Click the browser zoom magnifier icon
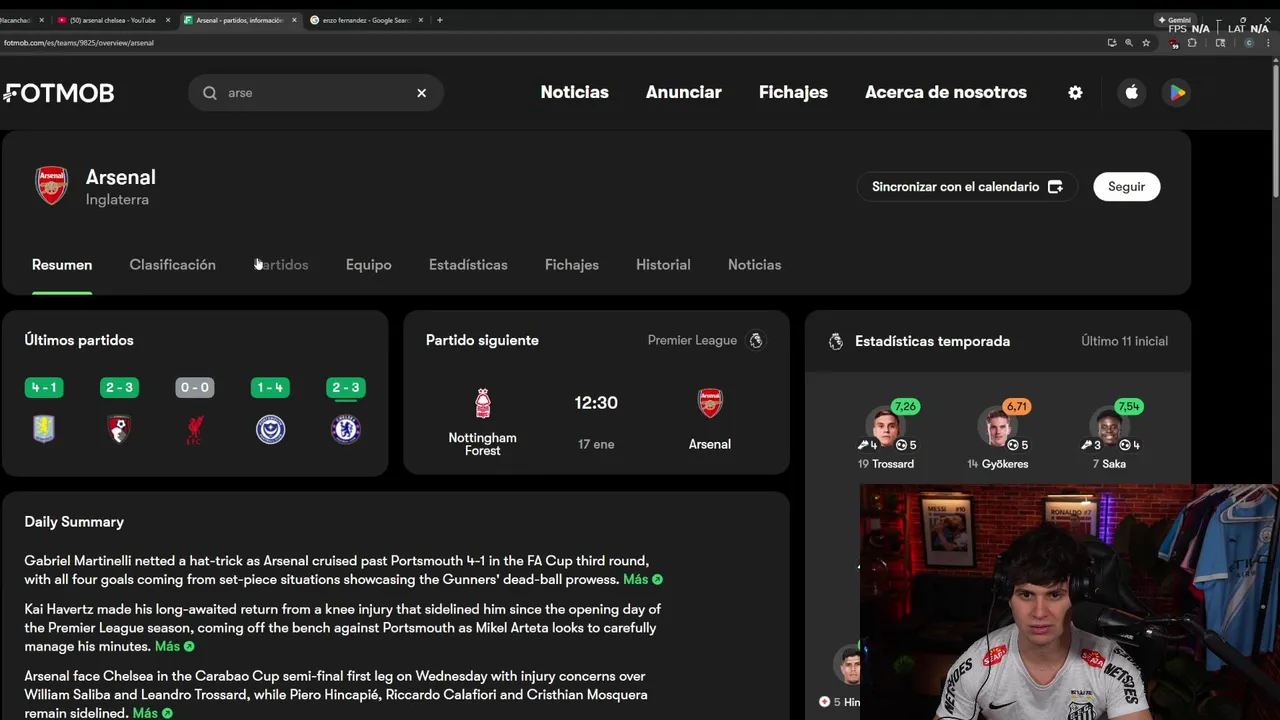 coord(1129,43)
